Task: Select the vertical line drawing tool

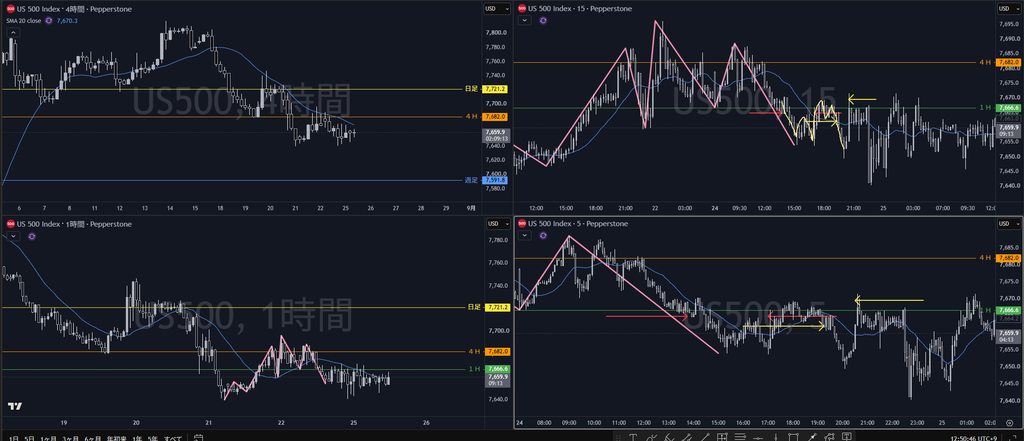Action: (x=775, y=437)
